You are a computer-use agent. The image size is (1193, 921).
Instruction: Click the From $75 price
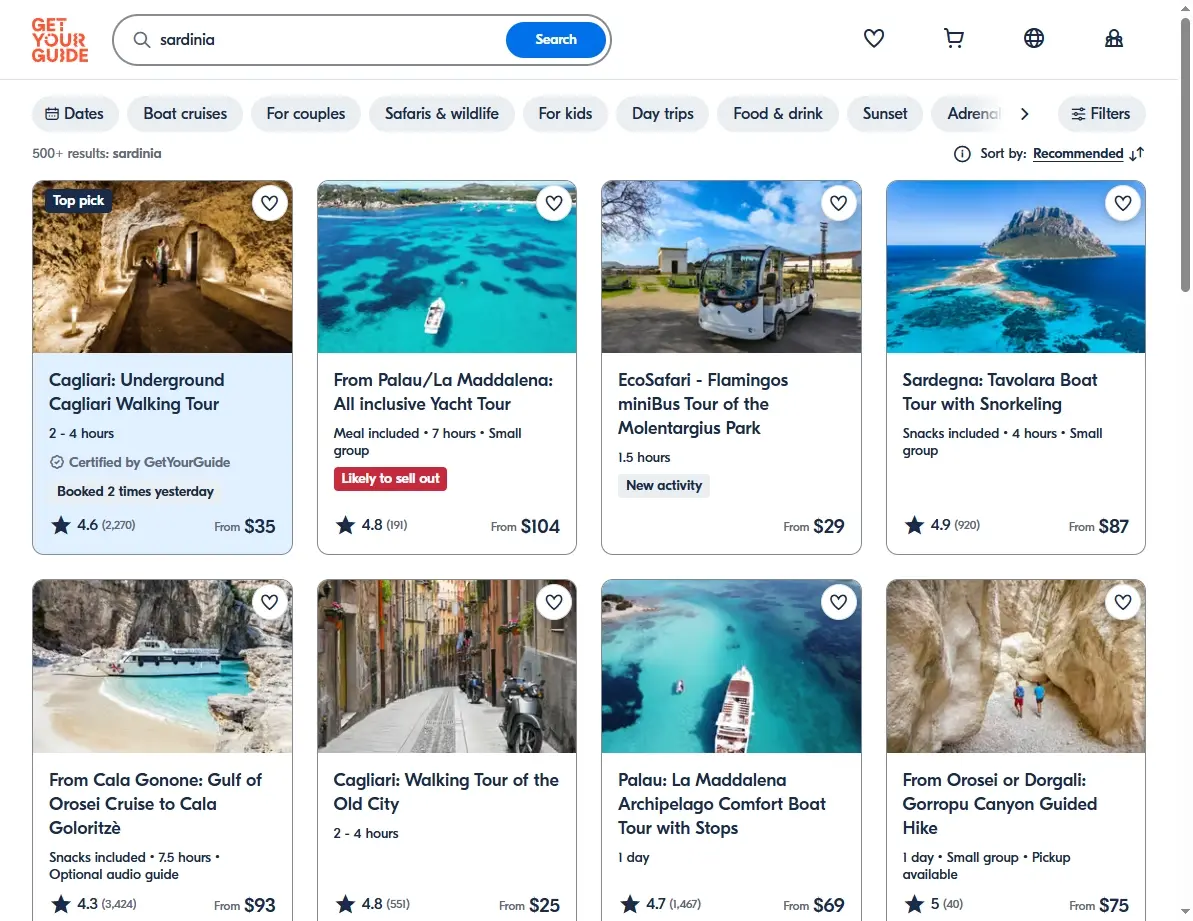[x=1098, y=905]
